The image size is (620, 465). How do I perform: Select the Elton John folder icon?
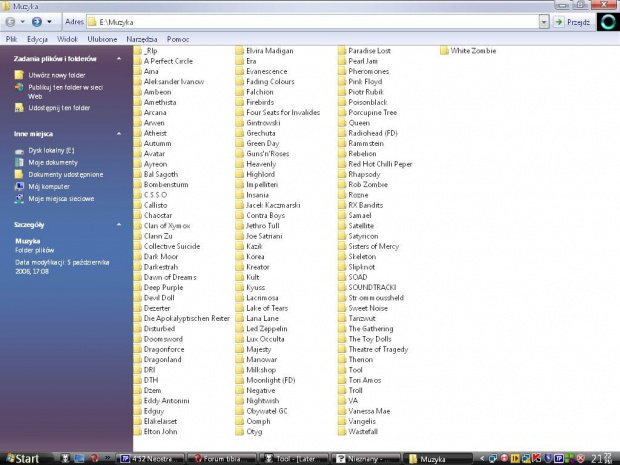(x=138, y=431)
